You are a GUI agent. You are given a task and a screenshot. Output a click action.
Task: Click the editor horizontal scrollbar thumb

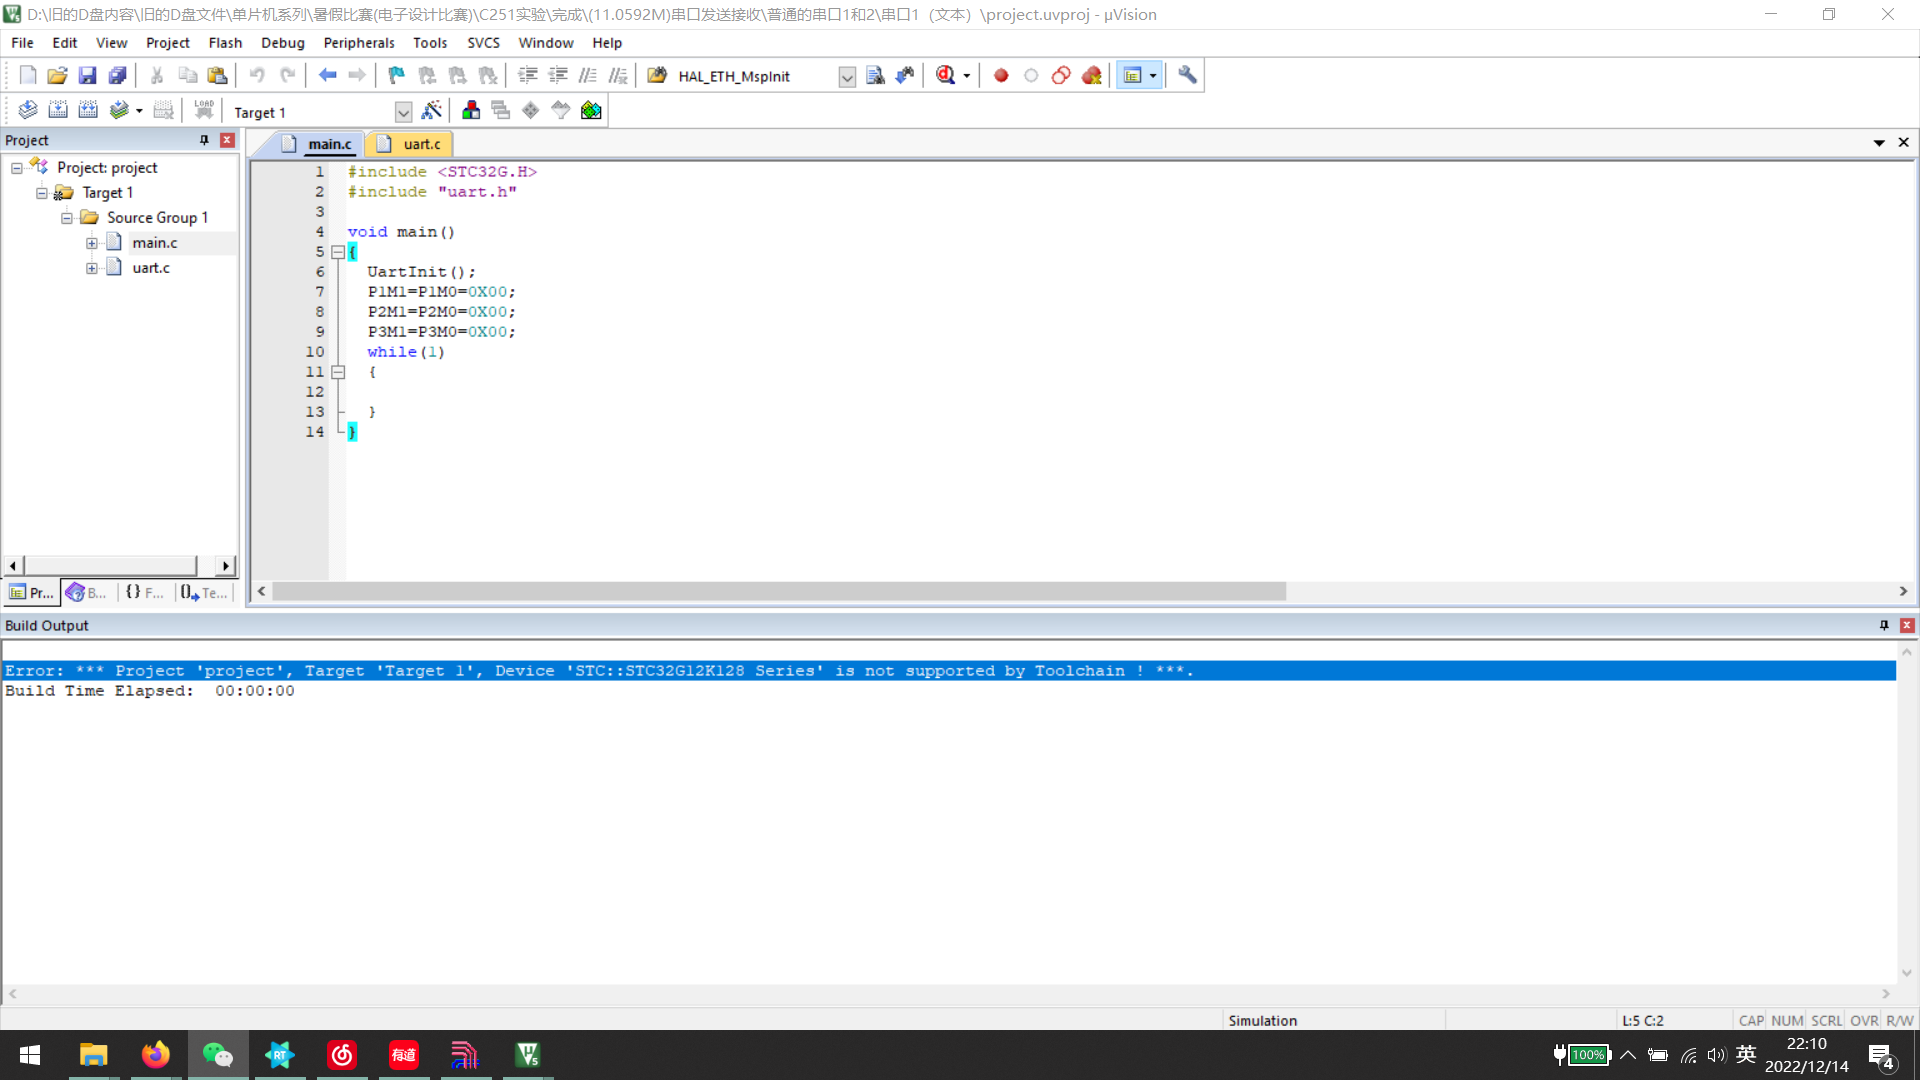click(x=780, y=592)
